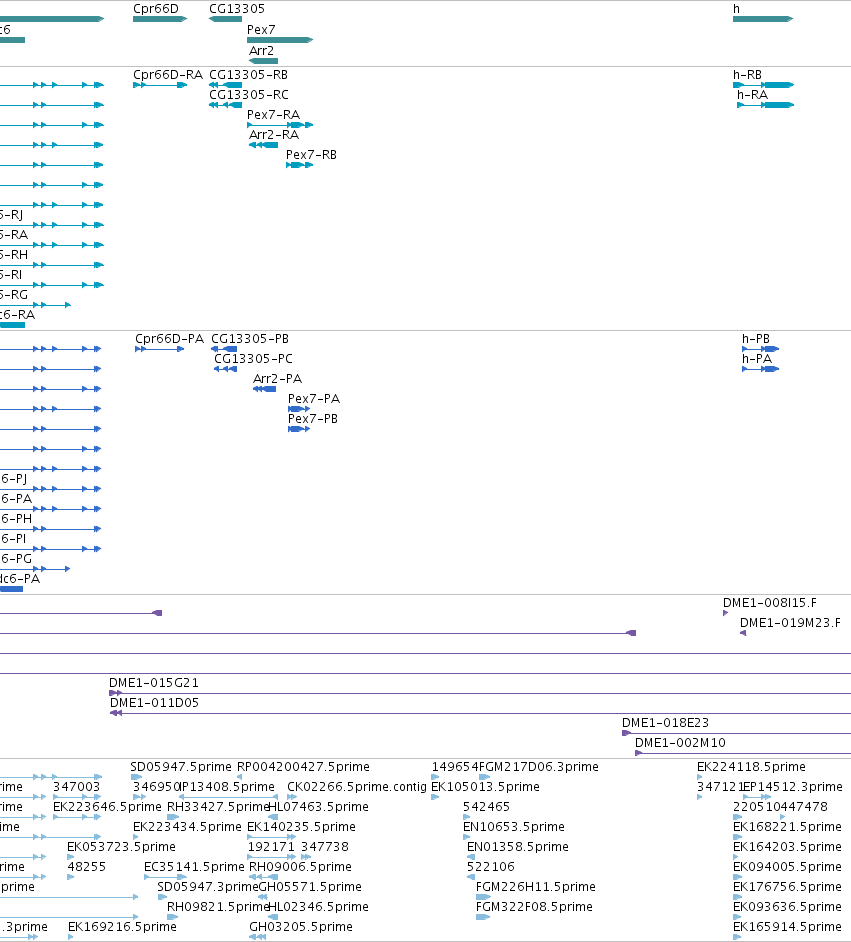Click the EP14512.3prime EST label
The width and height of the screenshot is (851, 942).
tap(793, 786)
